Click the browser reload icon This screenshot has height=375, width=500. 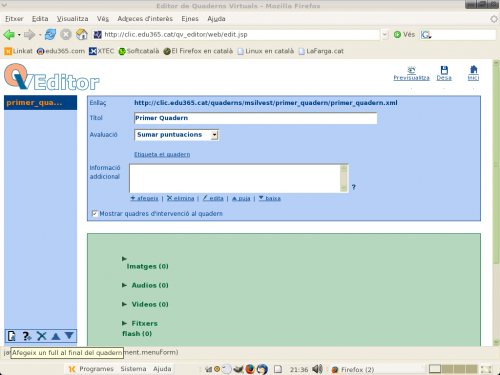coord(50,34)
